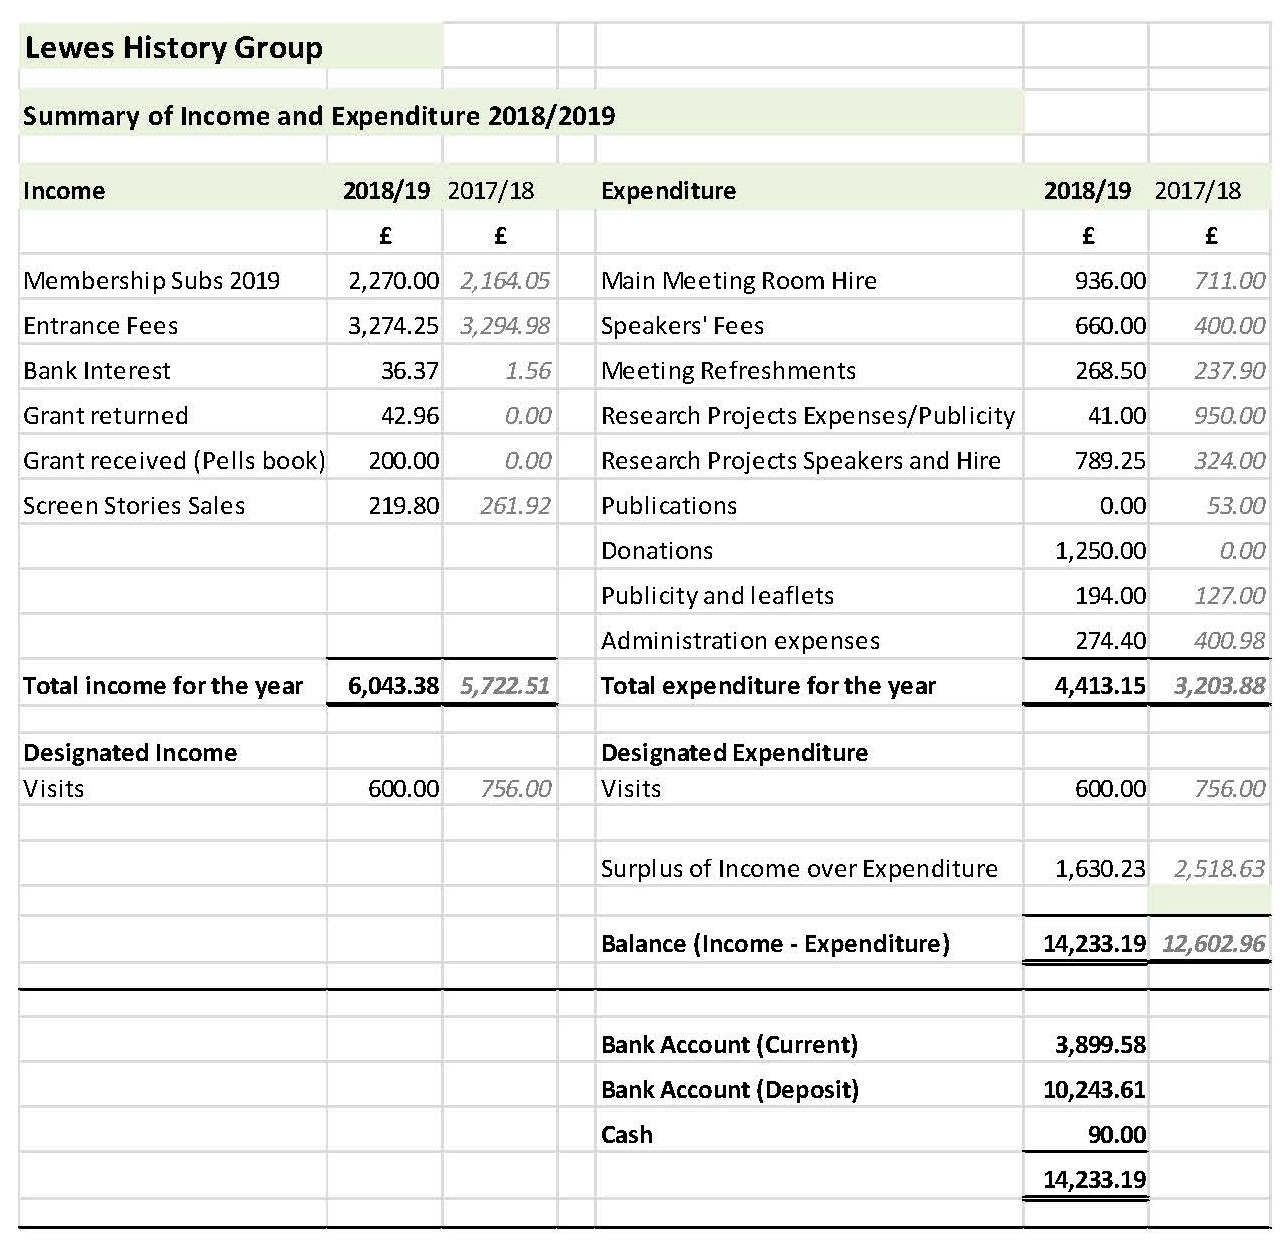Image resolution: width=1281 pixels, height=1241 pixels.
Task: Select Balance 2017/18 value 12,602.96
Action: [1213, 944]
